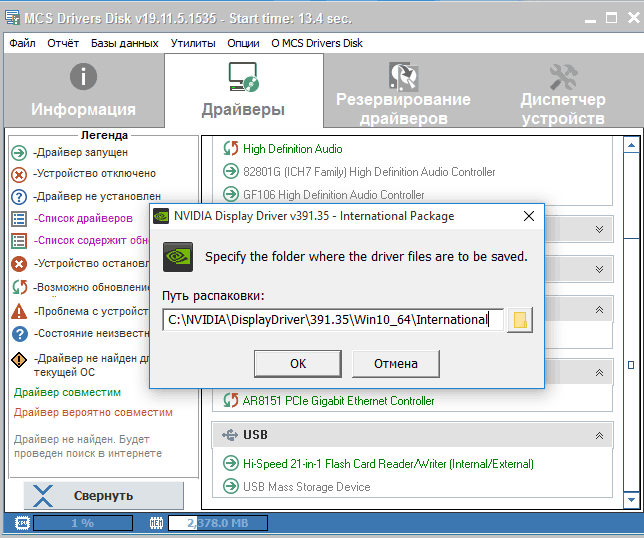
Task: Click the memory chip icon in status bar
Action: click(156, 523)
